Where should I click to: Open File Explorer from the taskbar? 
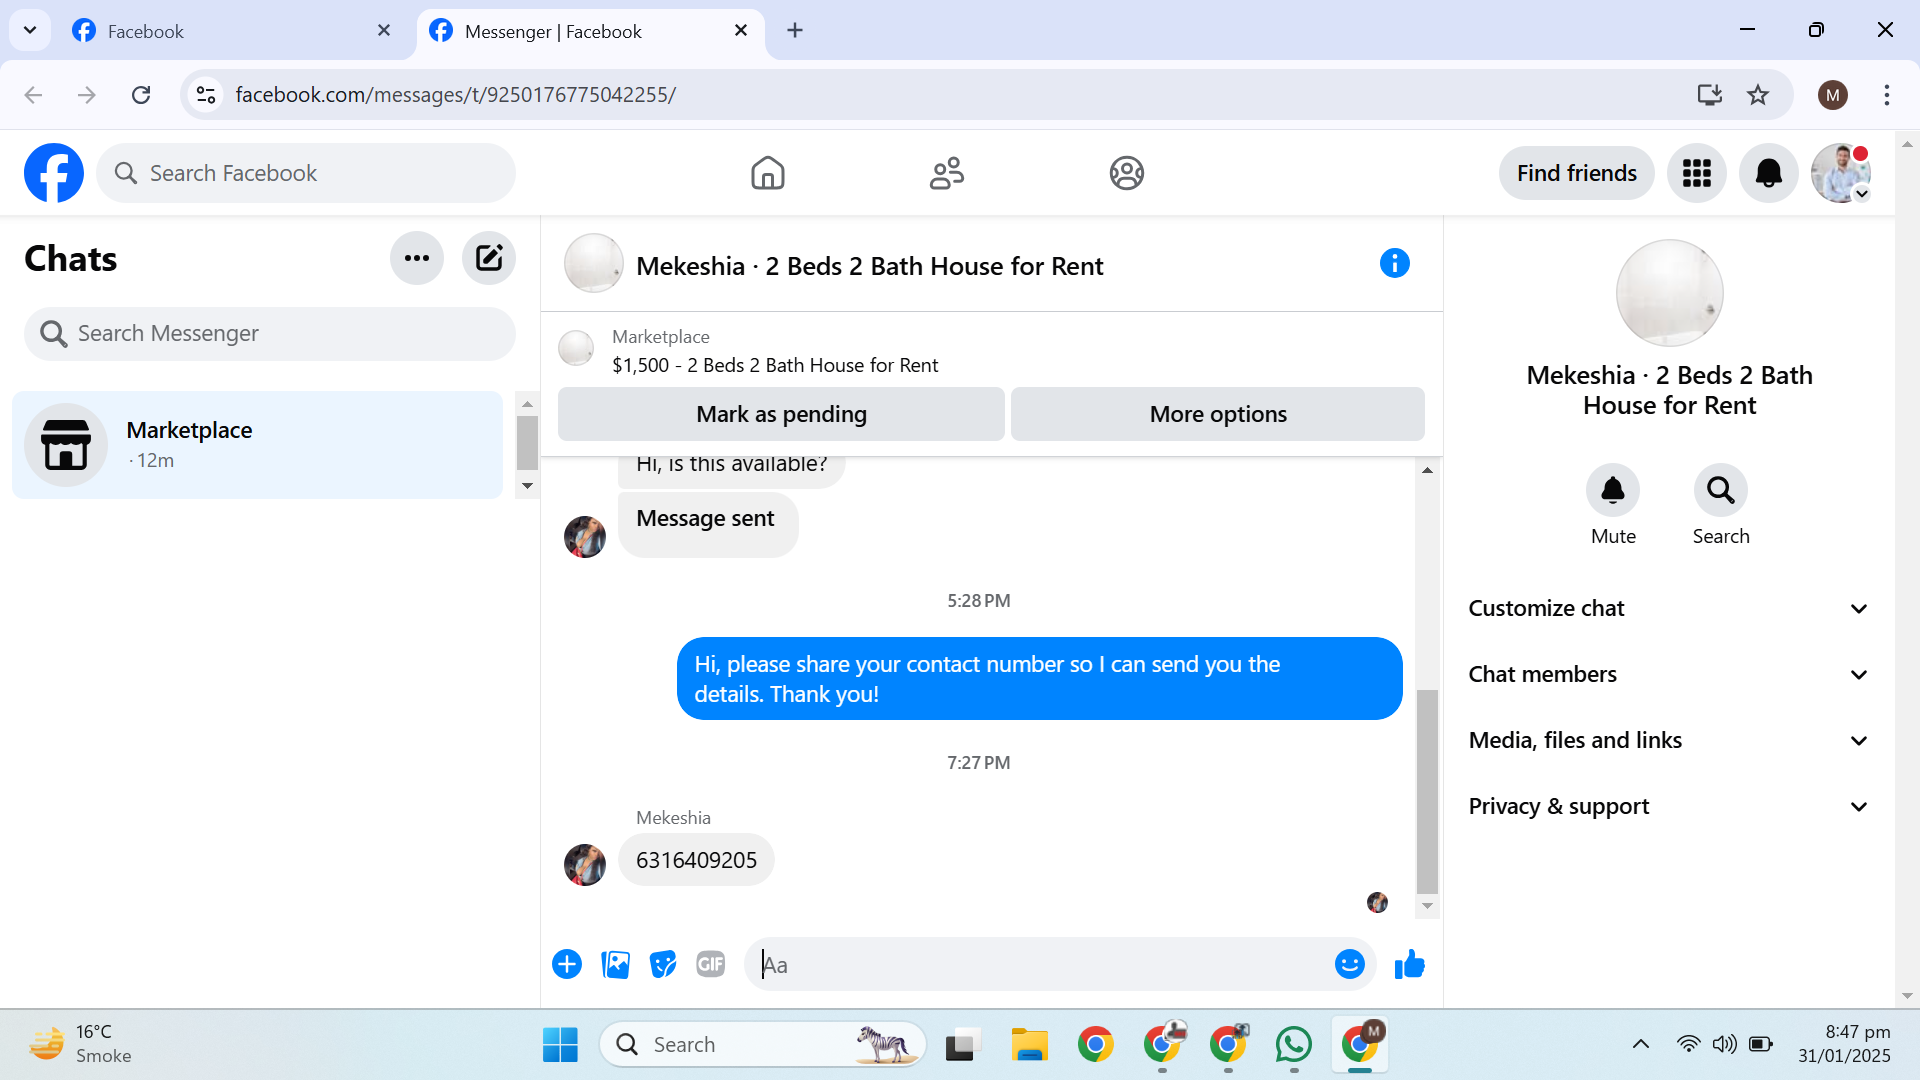[1029, 1045]
